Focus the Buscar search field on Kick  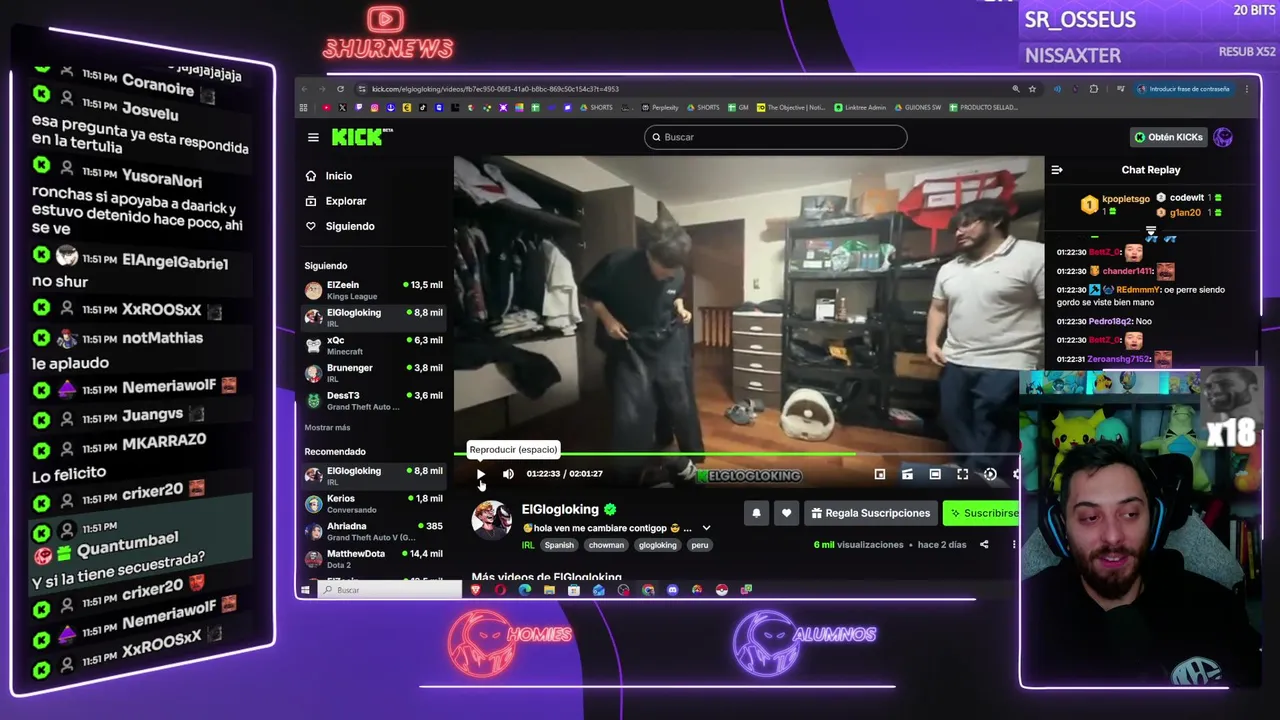(776, 137)
